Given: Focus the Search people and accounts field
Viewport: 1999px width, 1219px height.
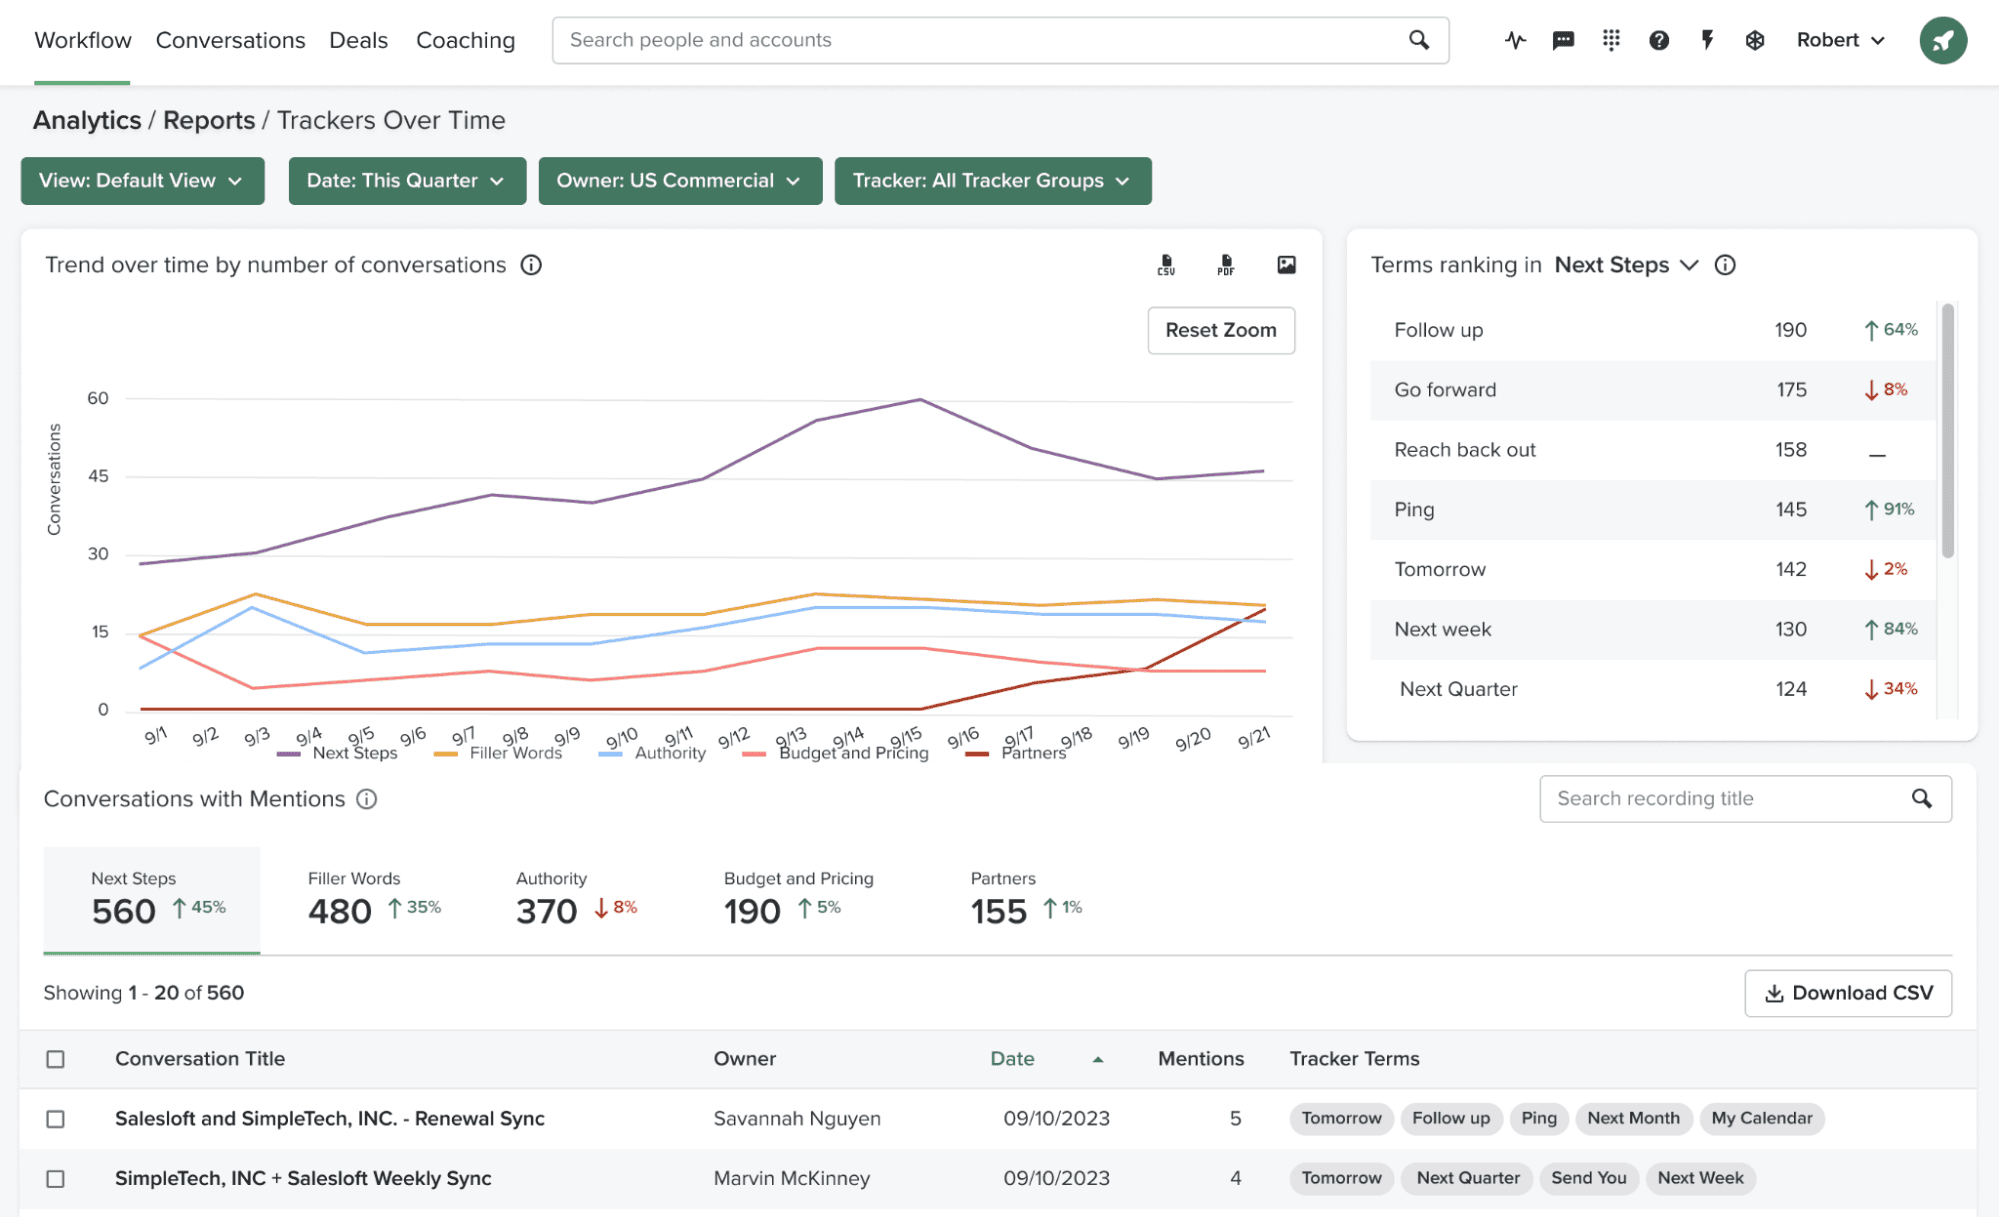Looking at the screenshot, I should coord(1000,40).
